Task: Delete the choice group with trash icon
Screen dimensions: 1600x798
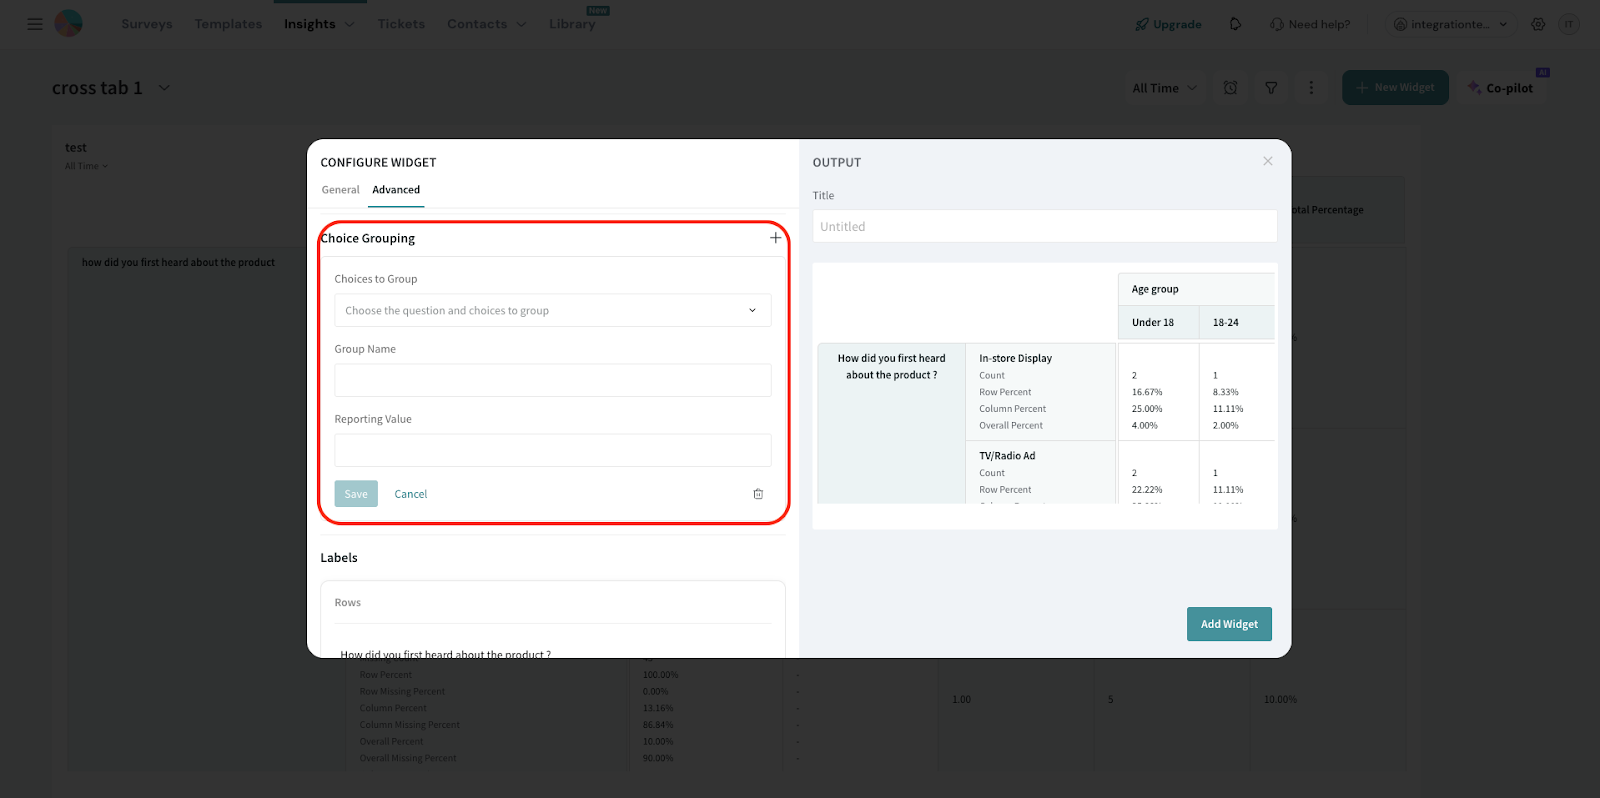Action: click(x=758, y=494)
